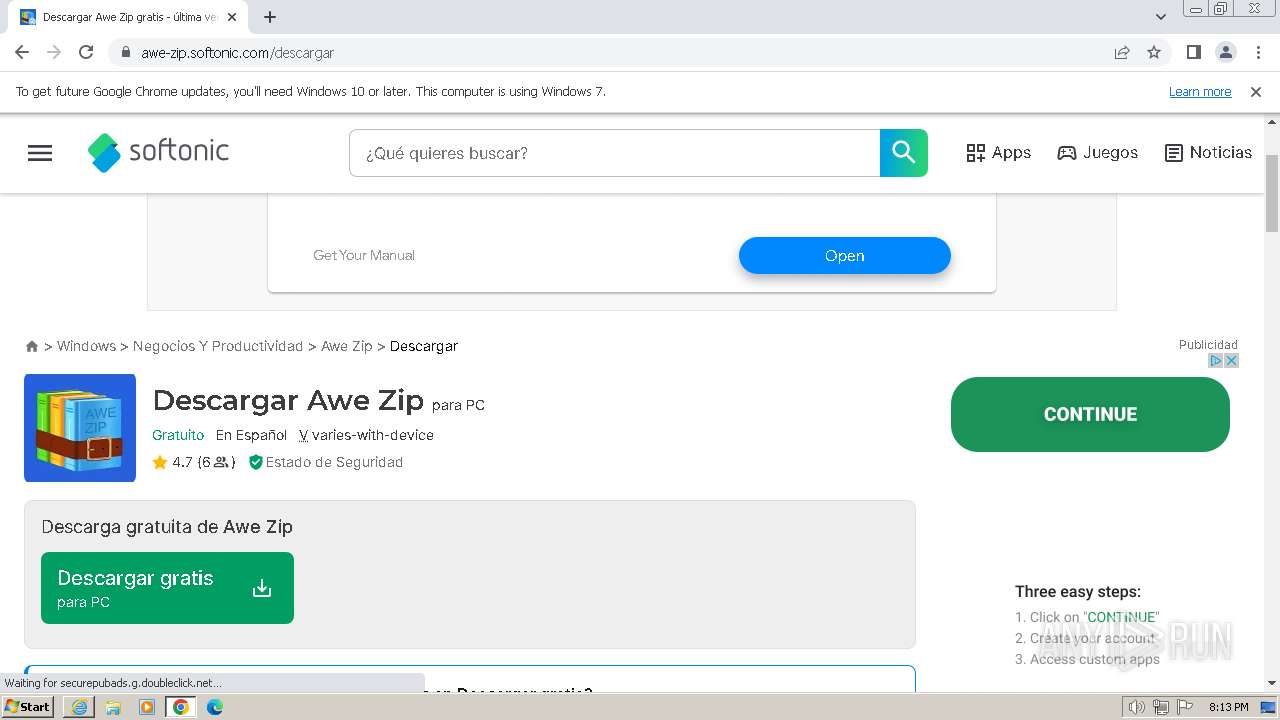Open Windows Media Player taskbar icon
Image resolution: width=1280 pixels, height=720 pixels.
click(x=147, y=707)
